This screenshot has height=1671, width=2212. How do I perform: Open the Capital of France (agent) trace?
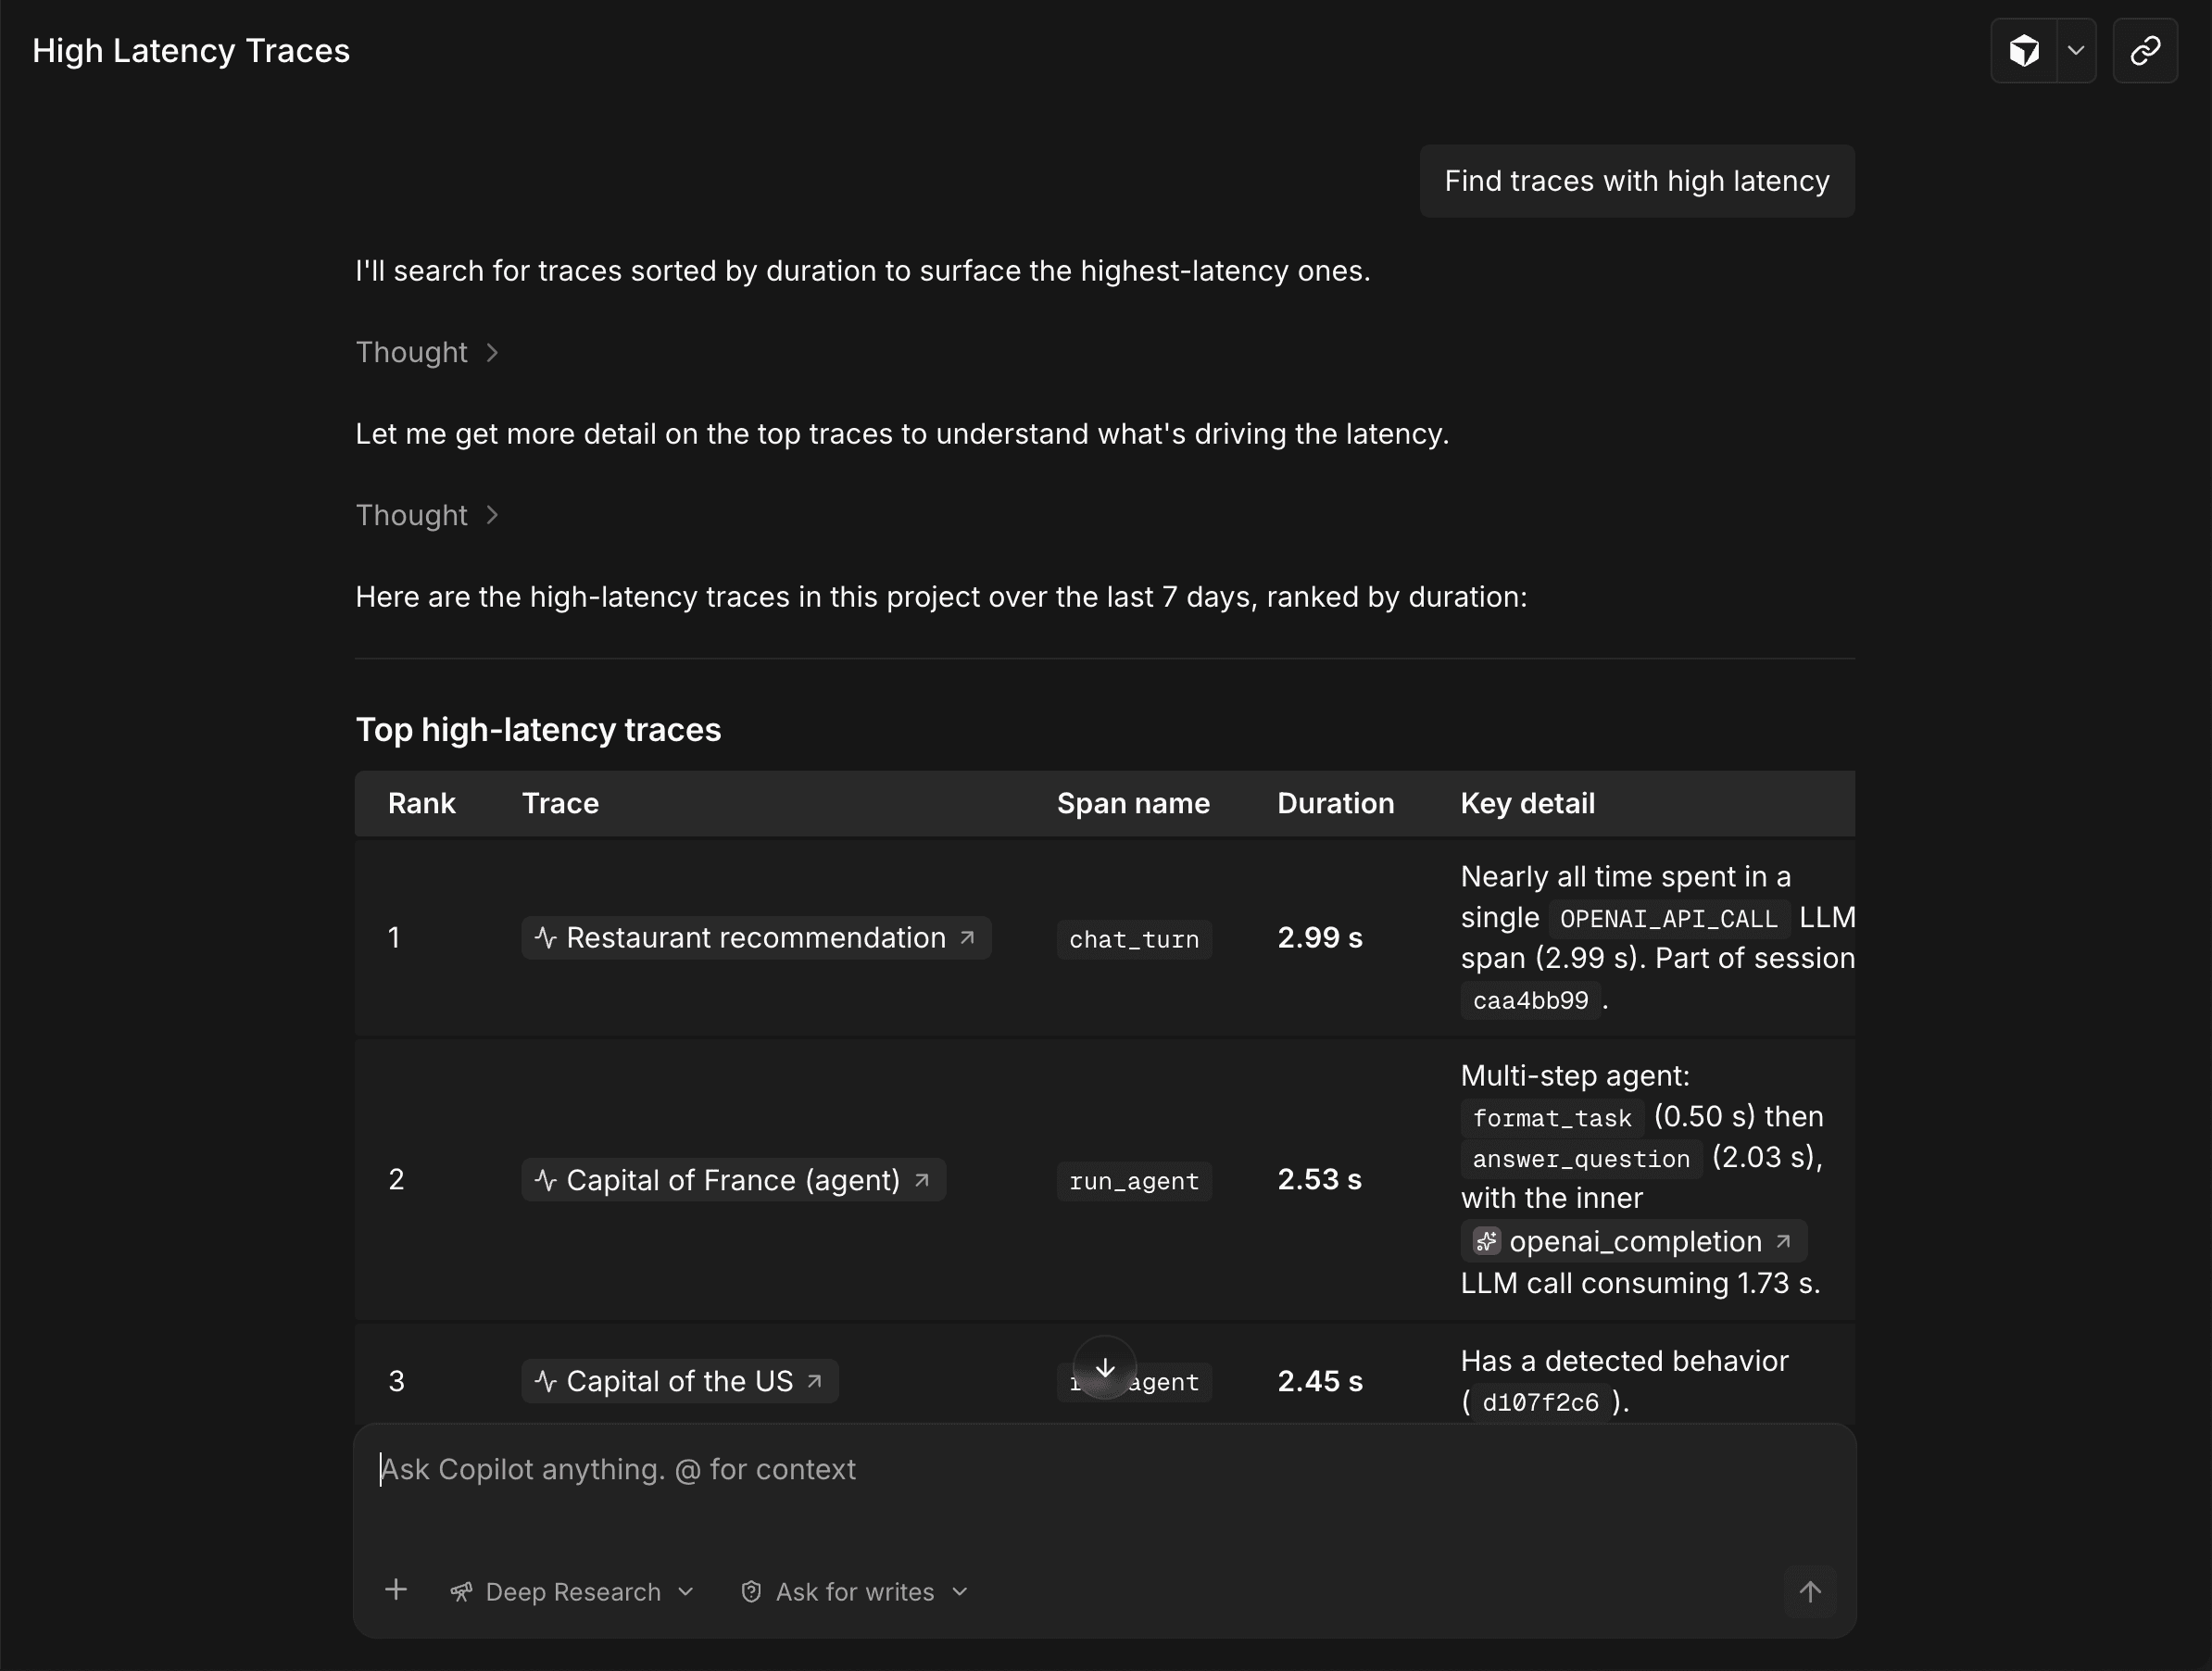coord(733,1180)
